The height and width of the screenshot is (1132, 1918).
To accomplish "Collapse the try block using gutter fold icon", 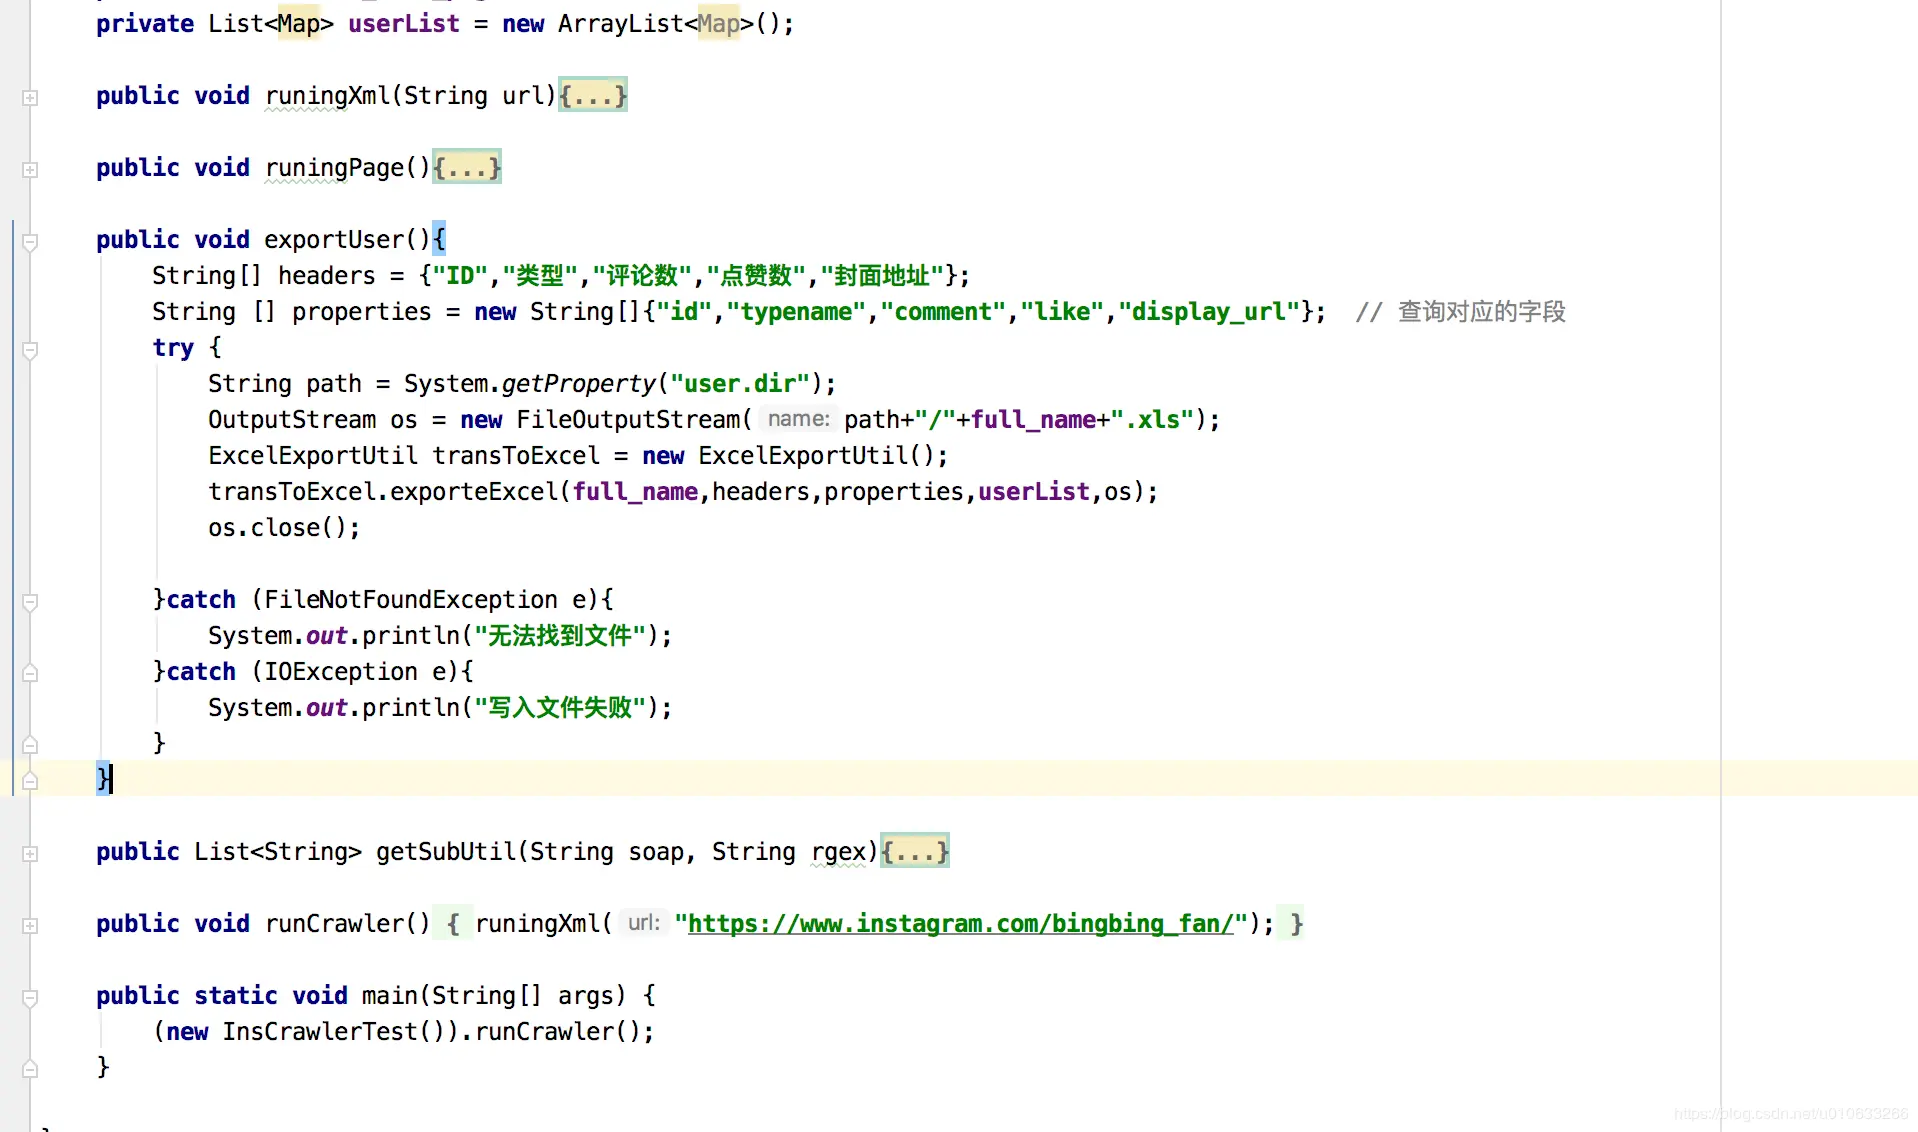I will (x=30, y=350).
